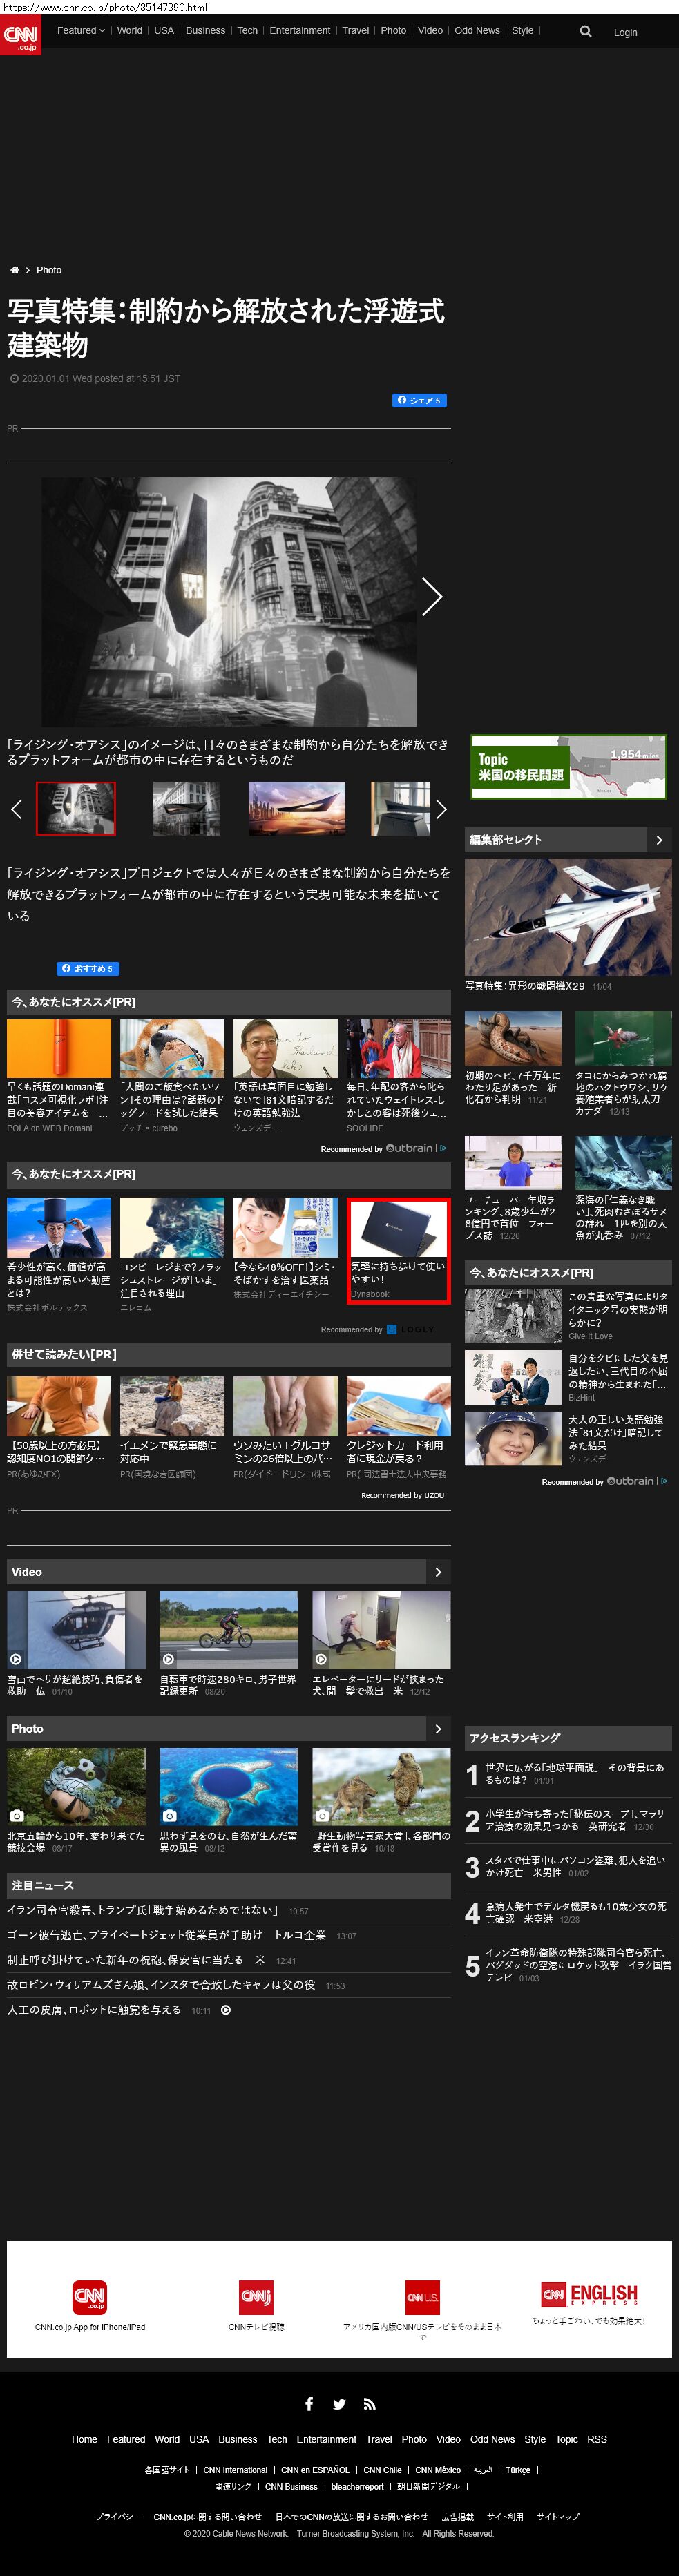The height and width of the screenshot is (2576, 679).
Task: Expand the 編集部セレクト section chevron
Action: click(658, 840)
